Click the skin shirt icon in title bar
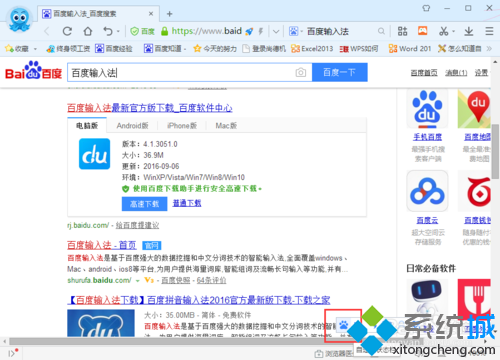This screenshot has height=360, width=500. pyautogui.click(x=426, y=8)
